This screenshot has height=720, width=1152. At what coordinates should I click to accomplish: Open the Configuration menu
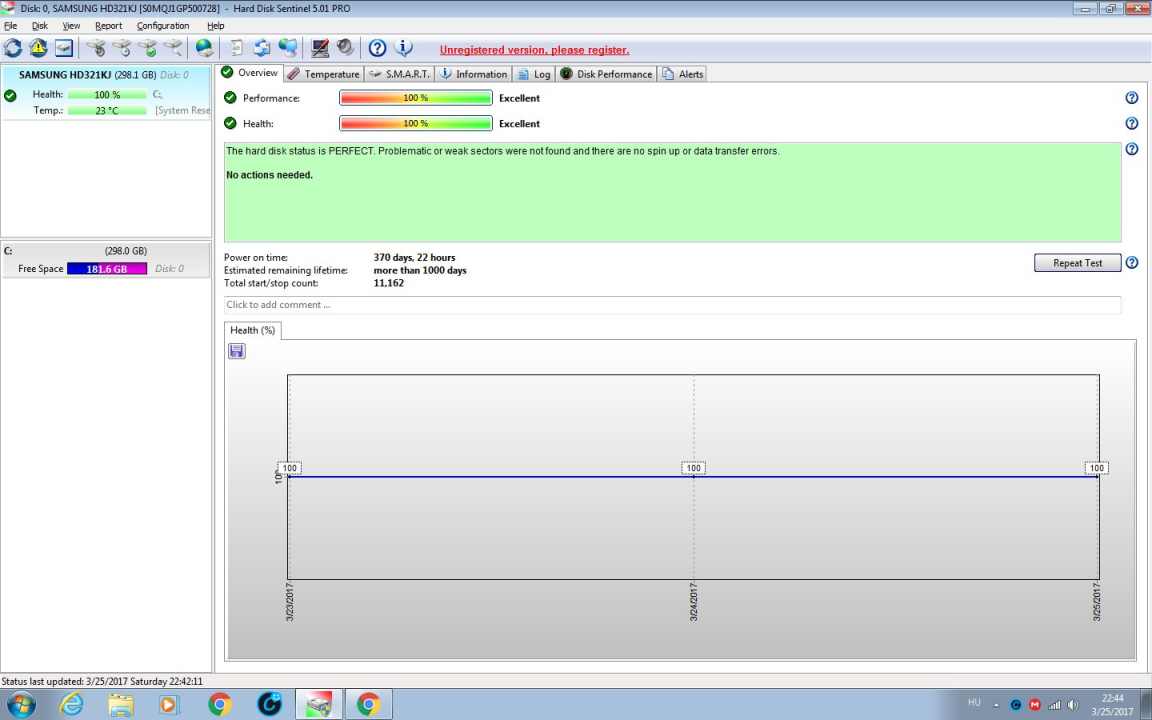pos(163,26)
